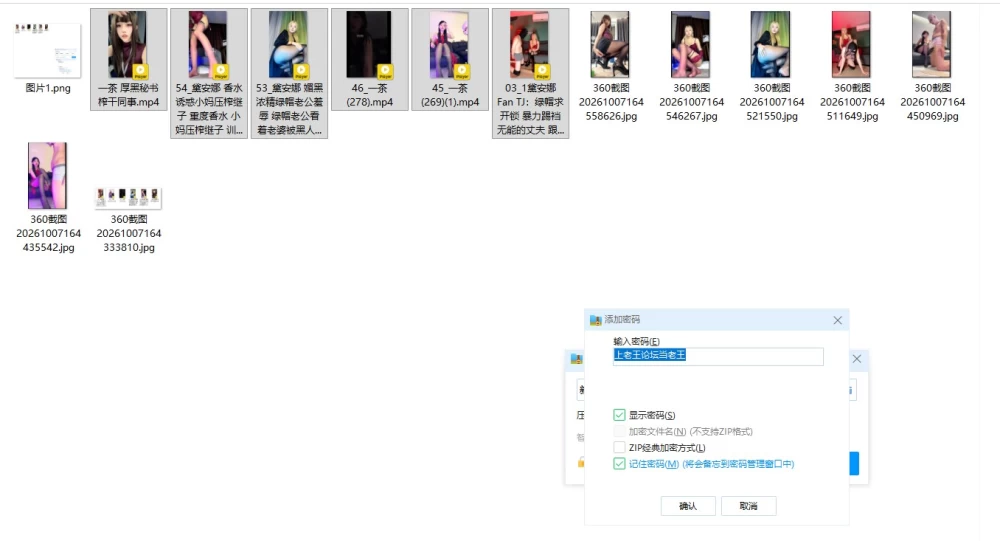The image size is (1000, 541).
Task: Toggle the 显示密码 checkbox
Action: [x=619, y=415]
